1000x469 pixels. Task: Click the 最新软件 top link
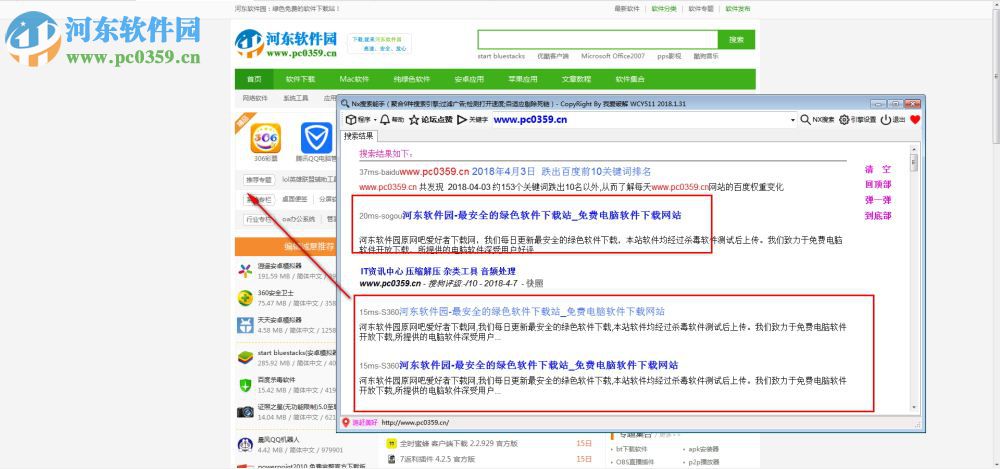(626, 9)
